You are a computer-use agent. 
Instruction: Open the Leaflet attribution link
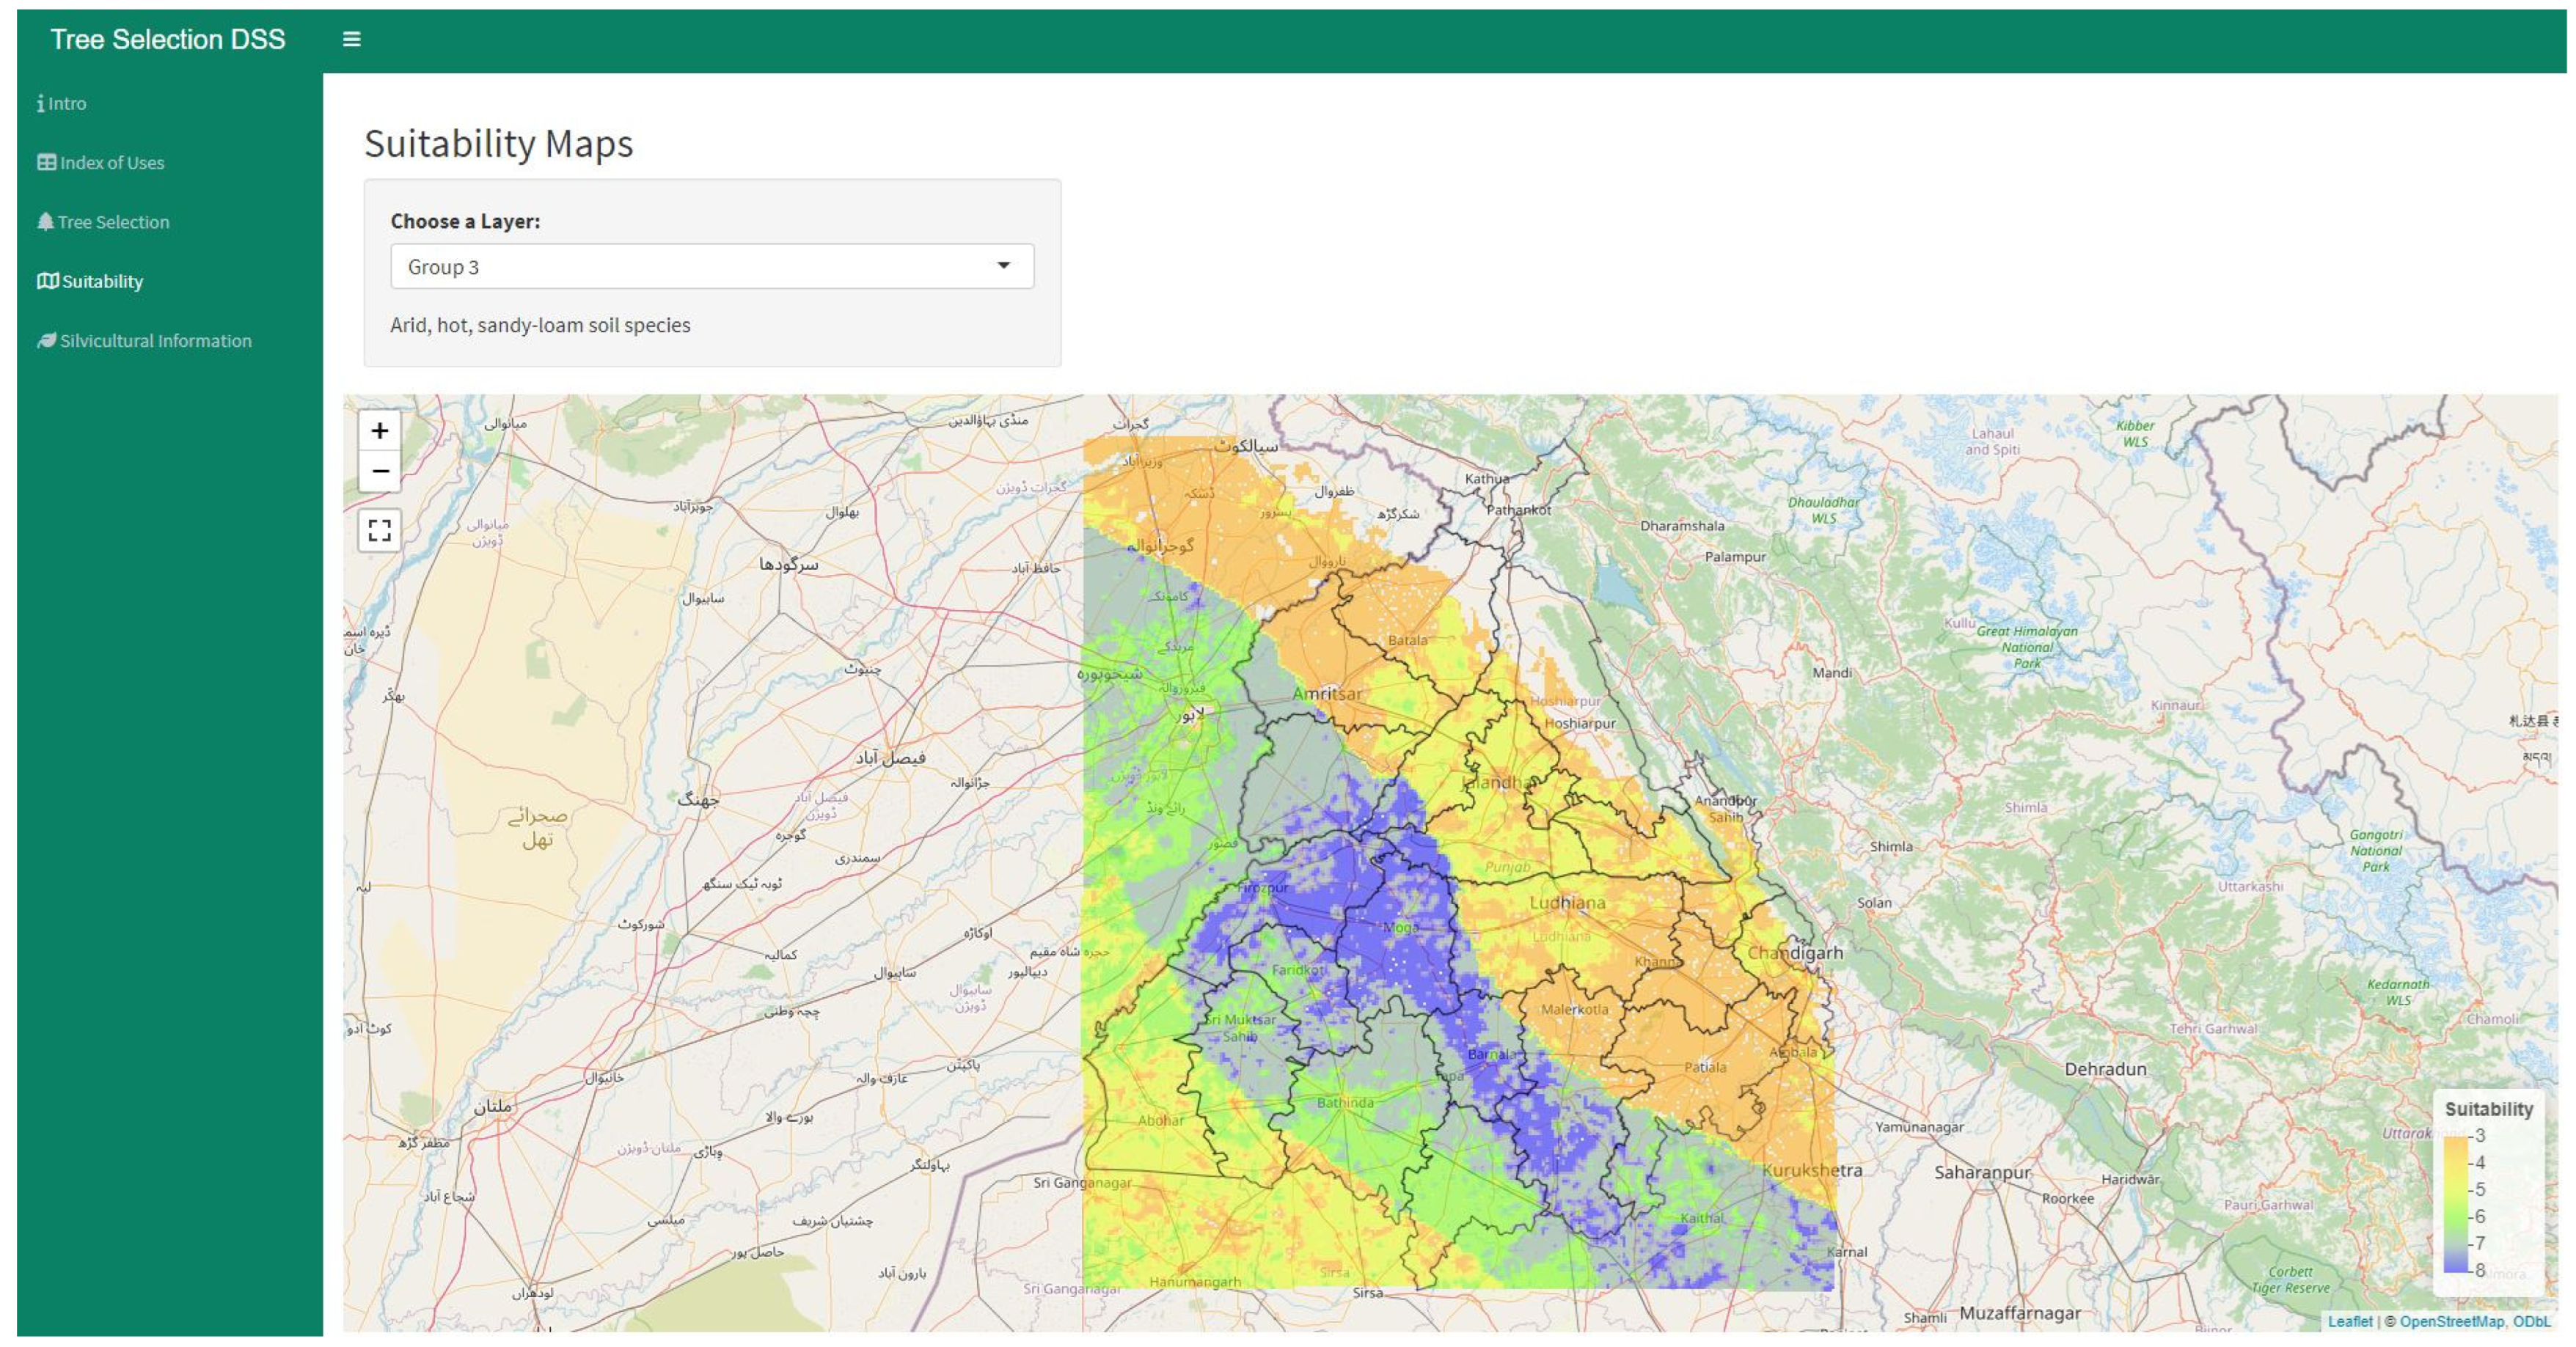coord(2349,1321)
